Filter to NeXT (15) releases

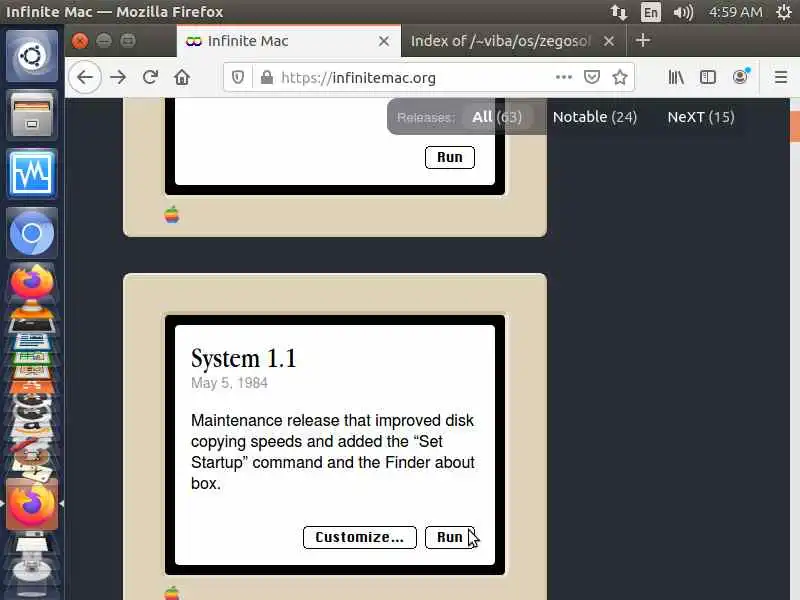(x=701, y=117)
